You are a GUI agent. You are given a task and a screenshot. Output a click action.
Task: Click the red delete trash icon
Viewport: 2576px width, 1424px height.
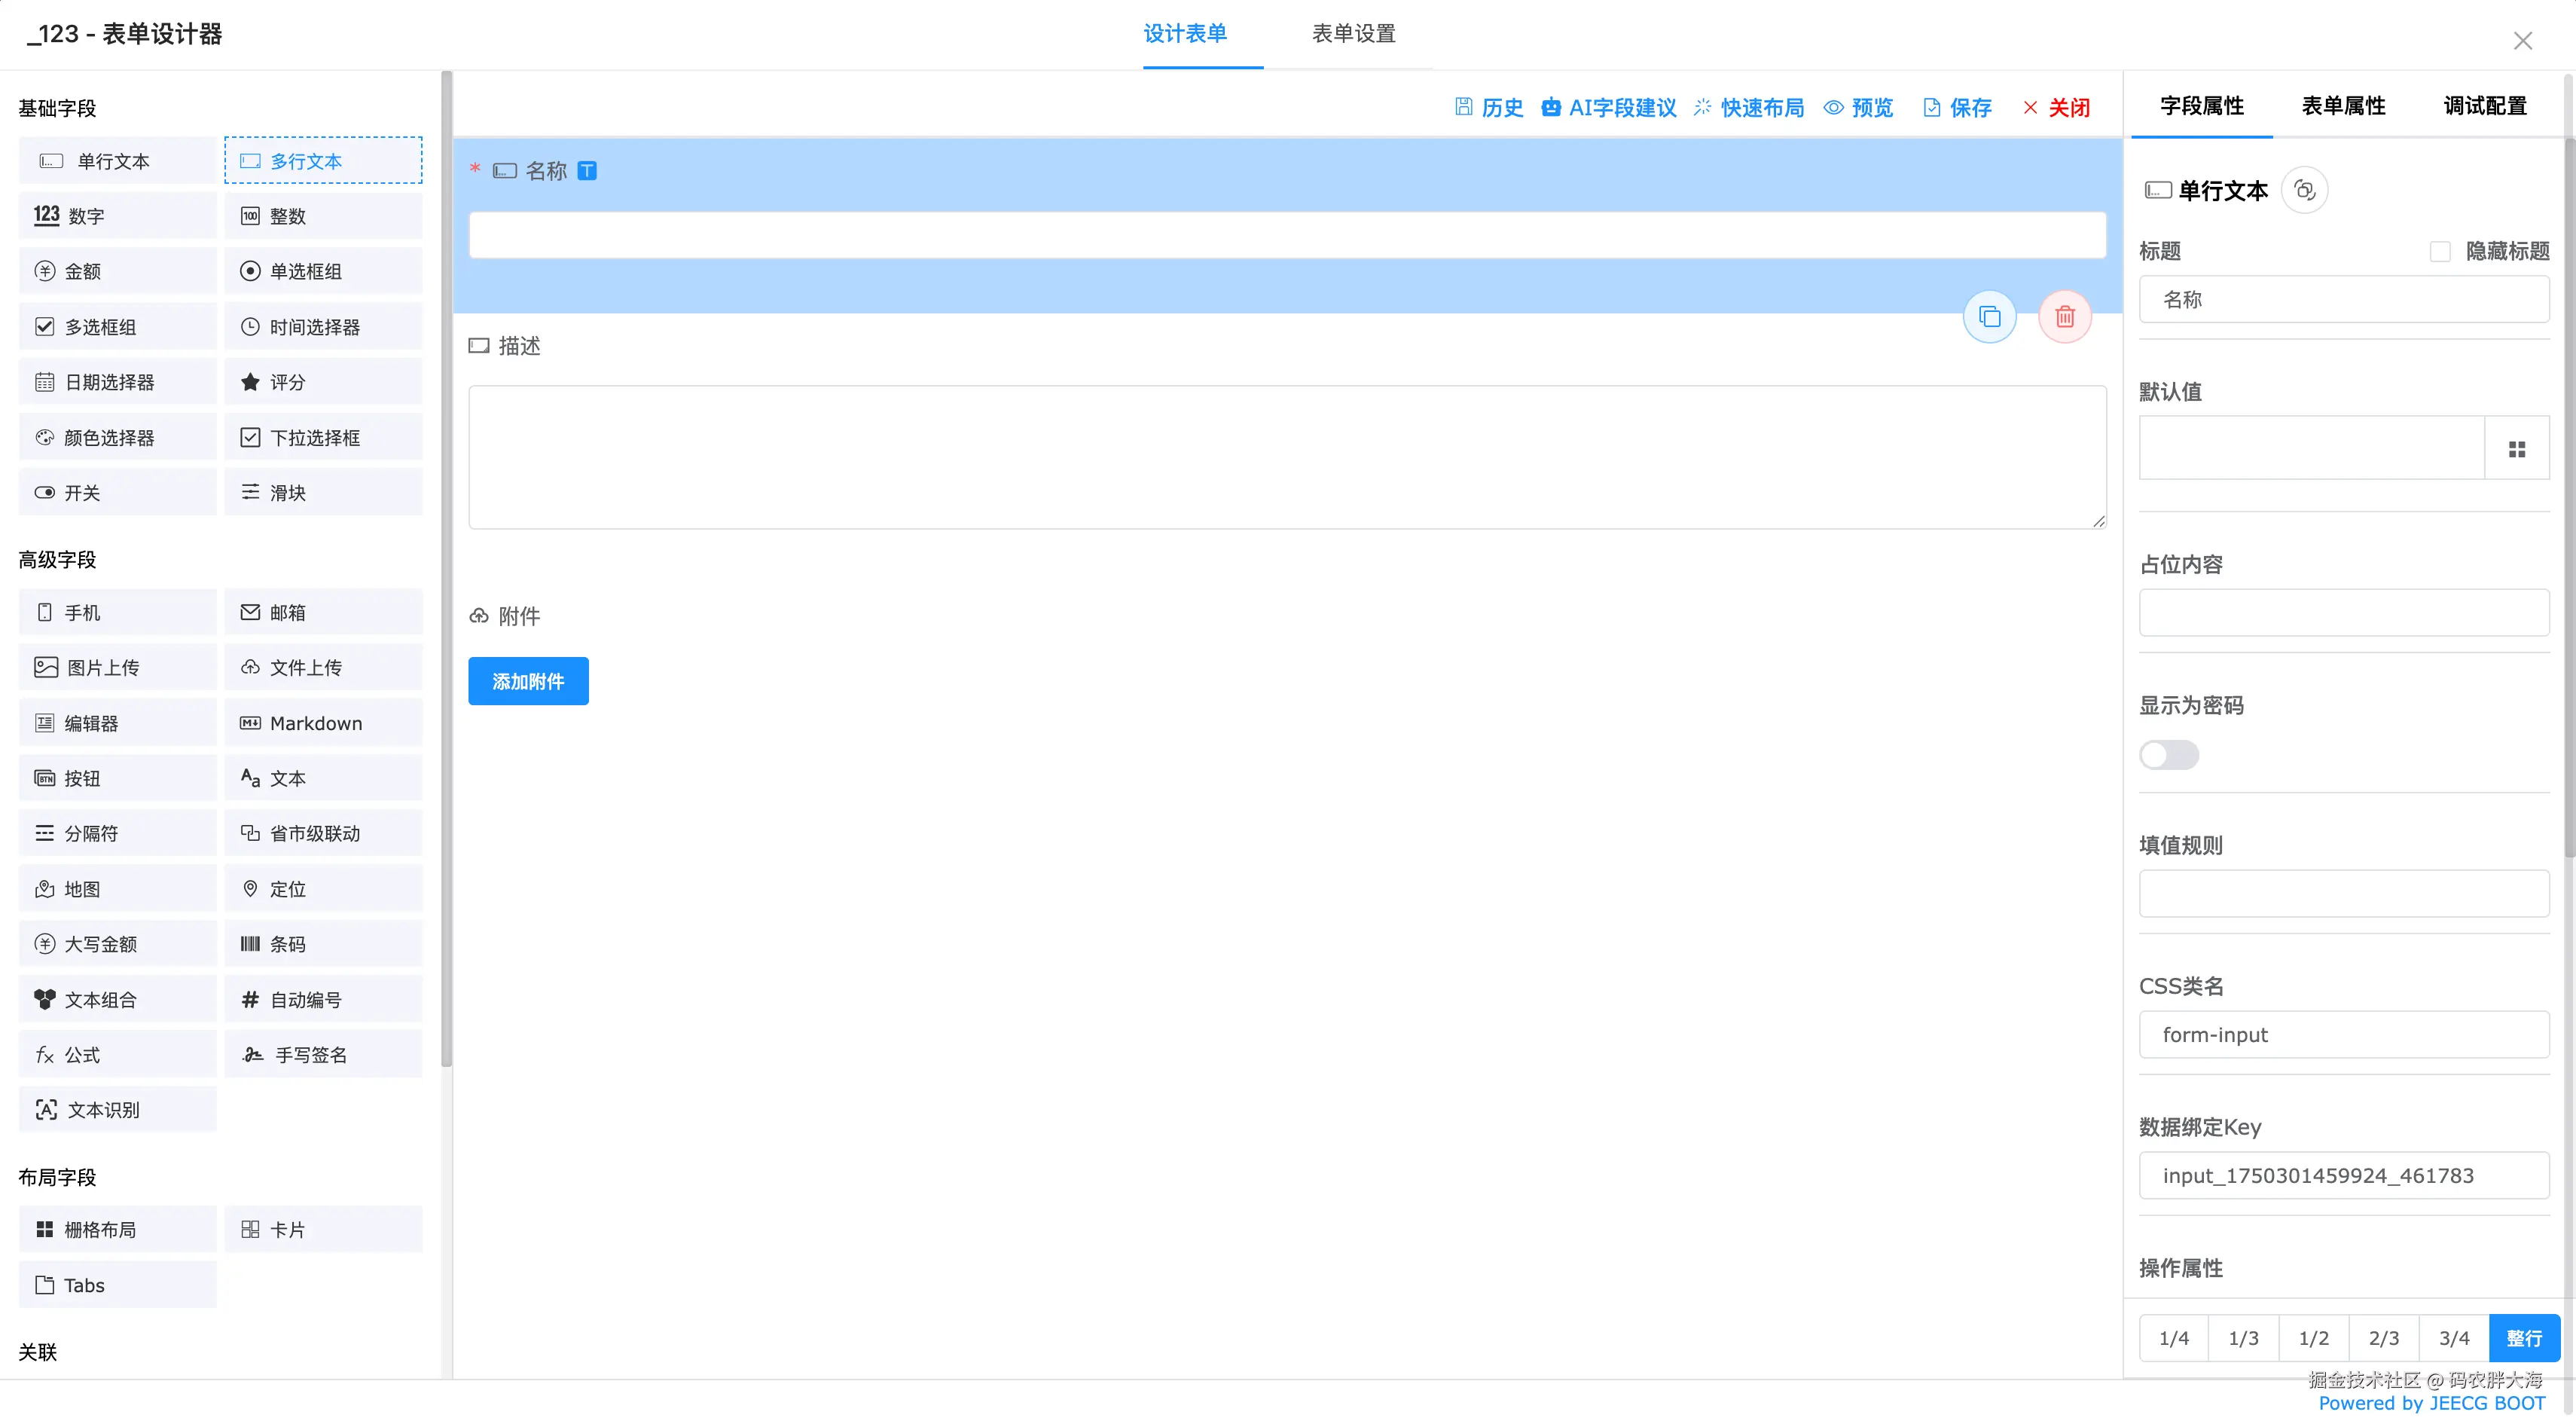tap(2064, 317)
